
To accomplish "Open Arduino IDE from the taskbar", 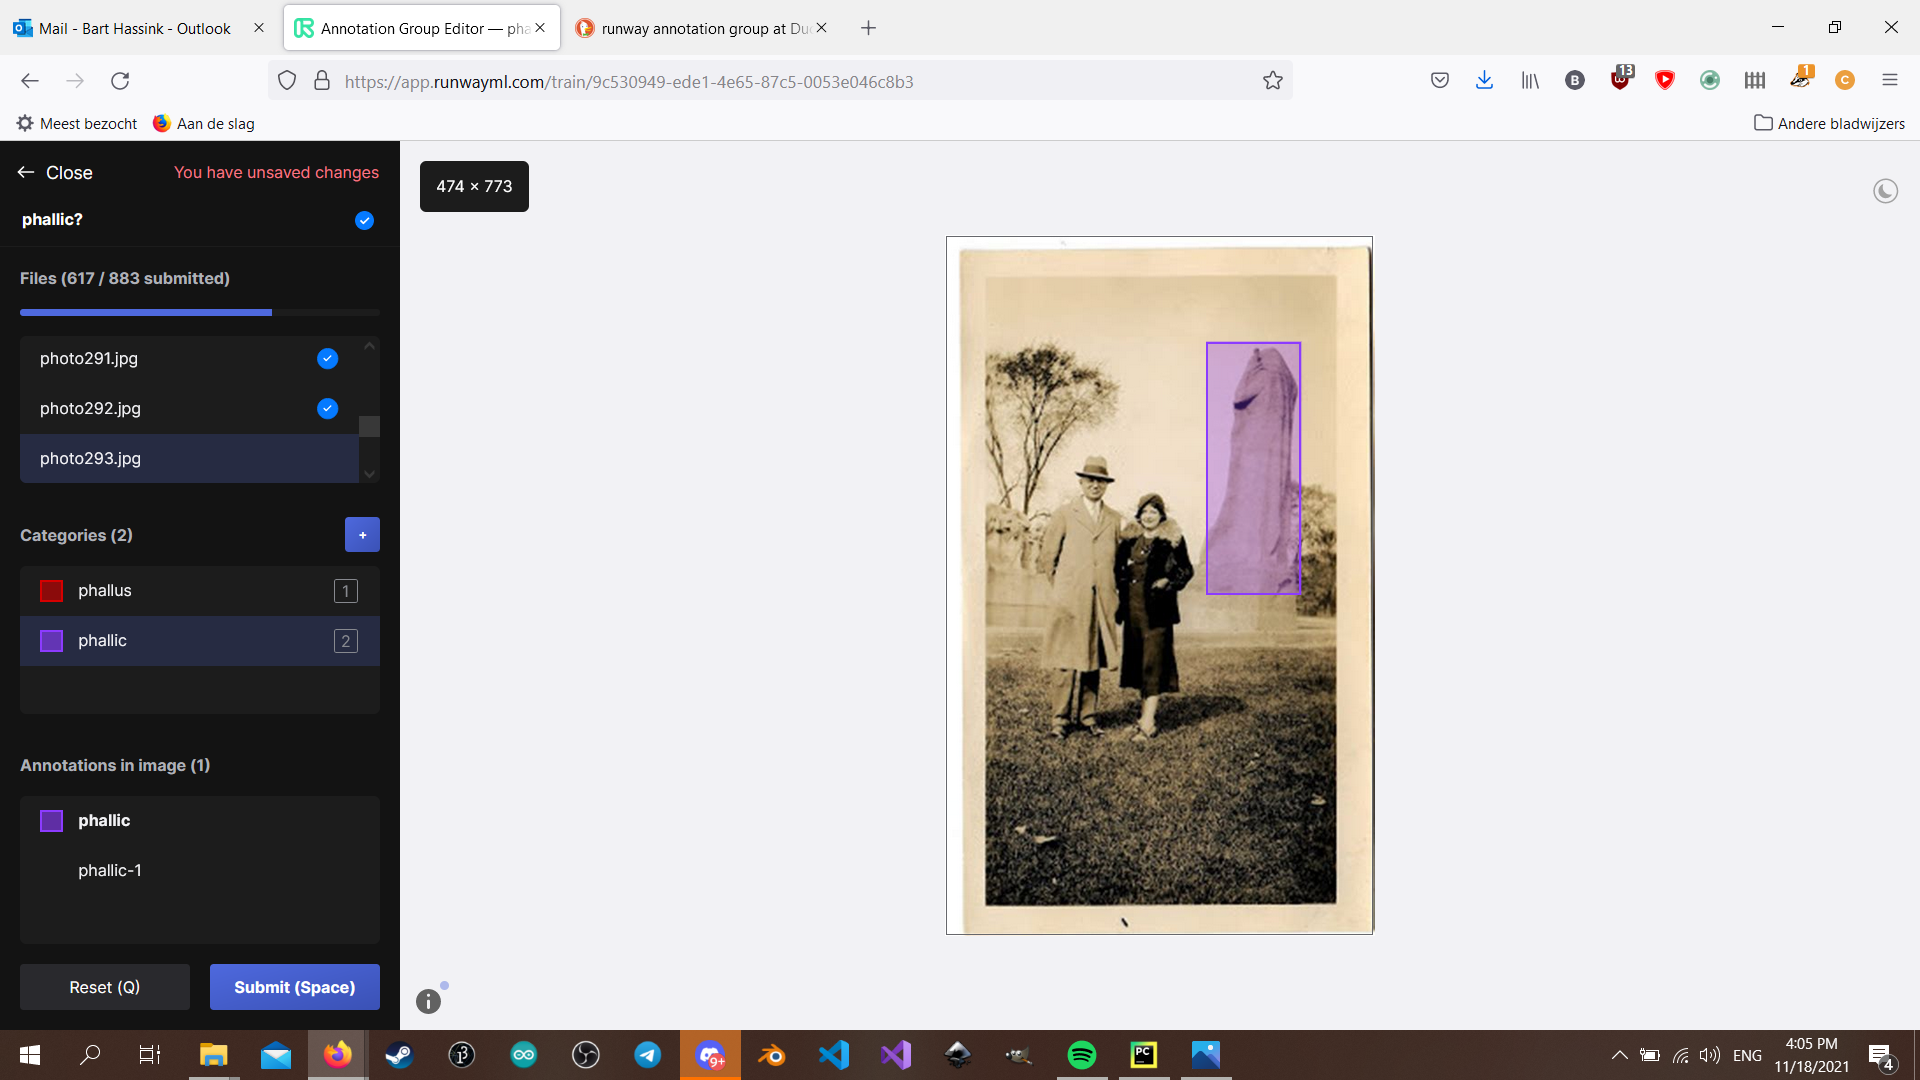I will (x=523, y=1055).
